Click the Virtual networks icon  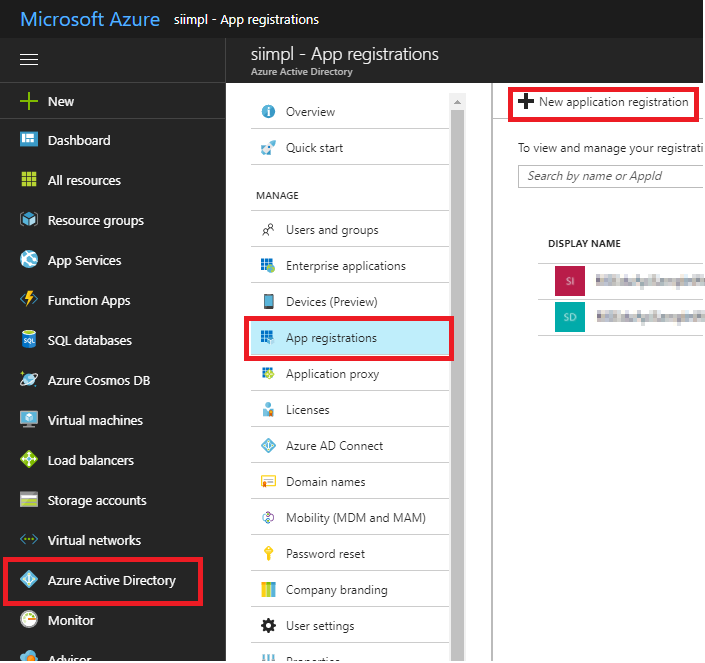(29, 539)
